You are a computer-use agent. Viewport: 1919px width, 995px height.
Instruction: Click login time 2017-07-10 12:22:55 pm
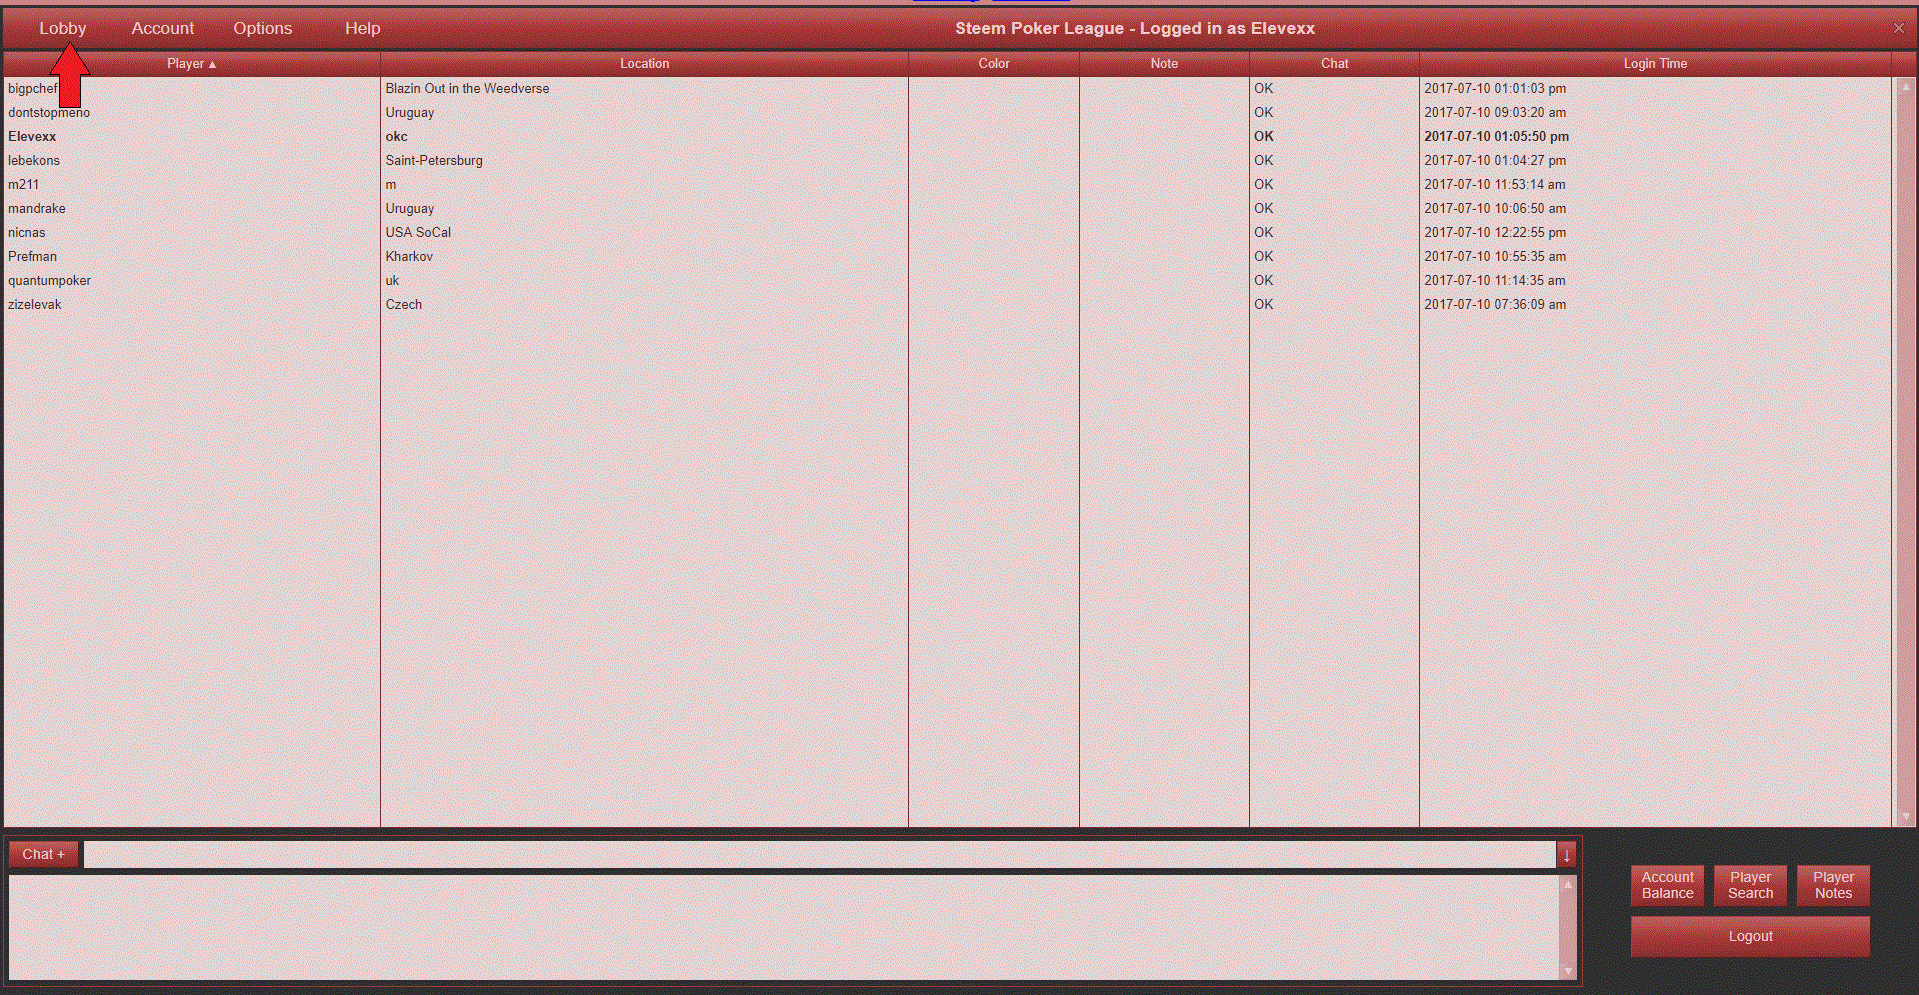[1495, 232]
